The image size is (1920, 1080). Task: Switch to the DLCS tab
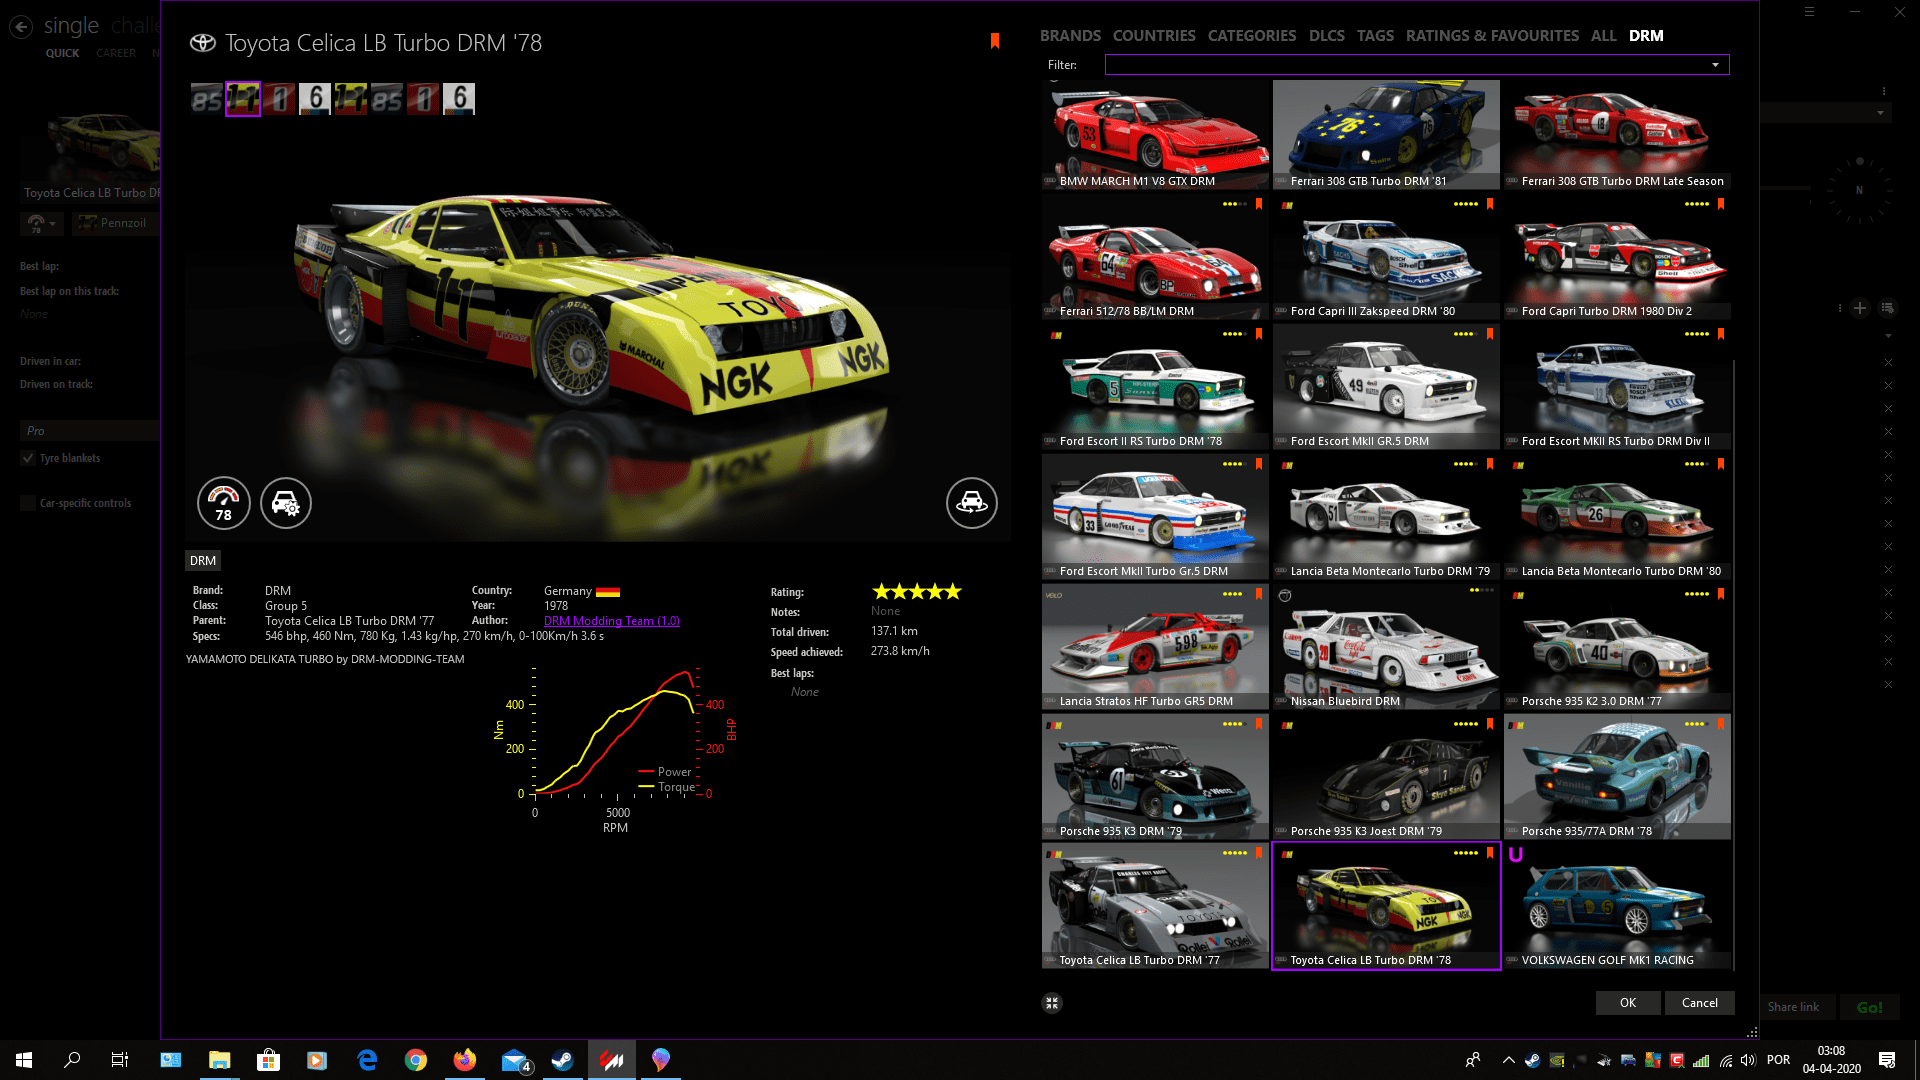pyautogui.click(x=1327, y=36)
